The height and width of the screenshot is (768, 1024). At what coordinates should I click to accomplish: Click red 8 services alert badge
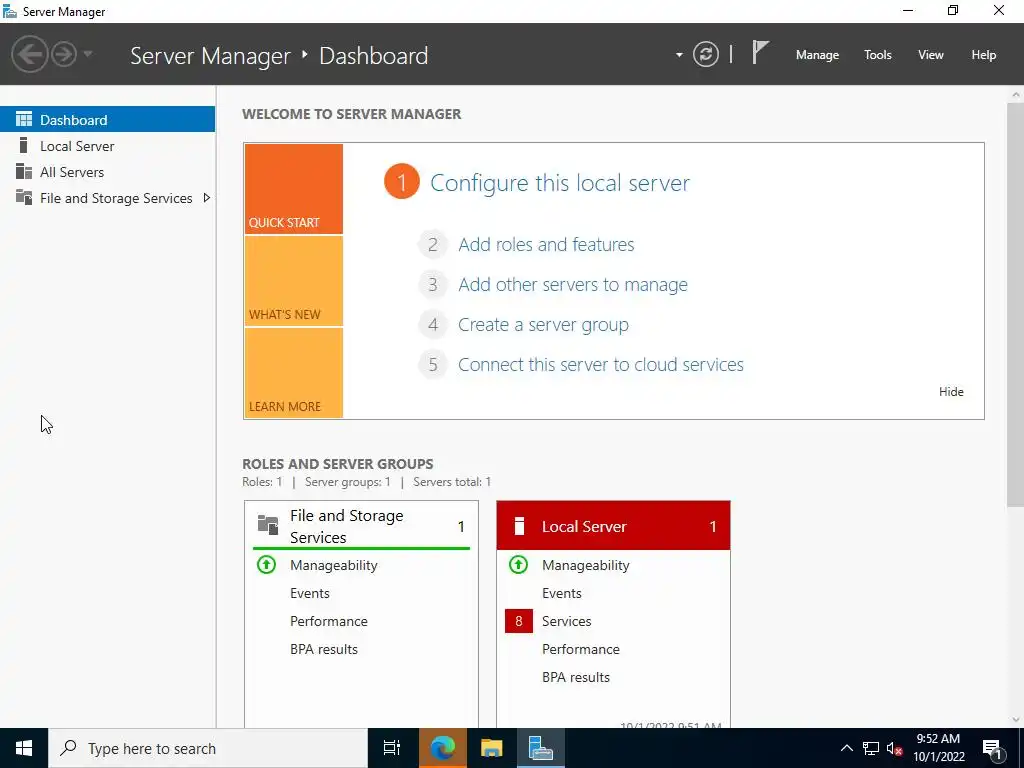(519, 621)
